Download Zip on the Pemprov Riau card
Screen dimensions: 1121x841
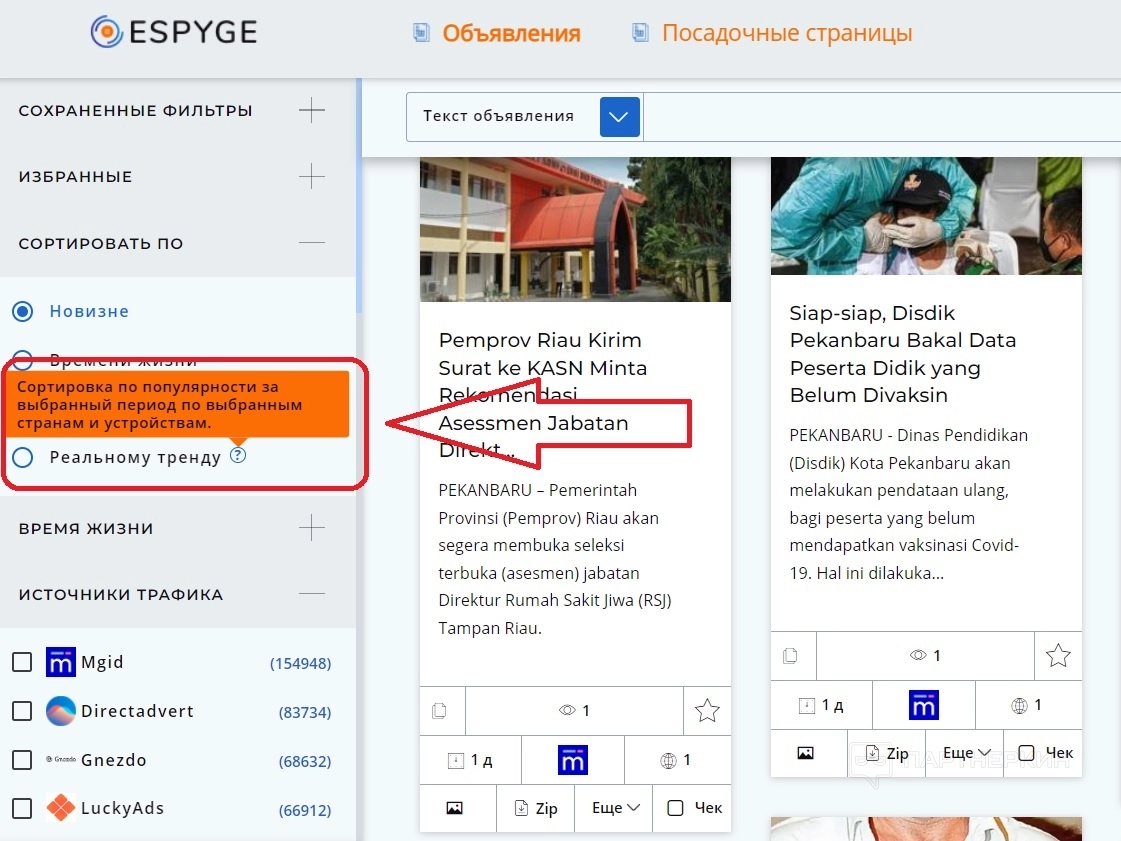point(536,808)
